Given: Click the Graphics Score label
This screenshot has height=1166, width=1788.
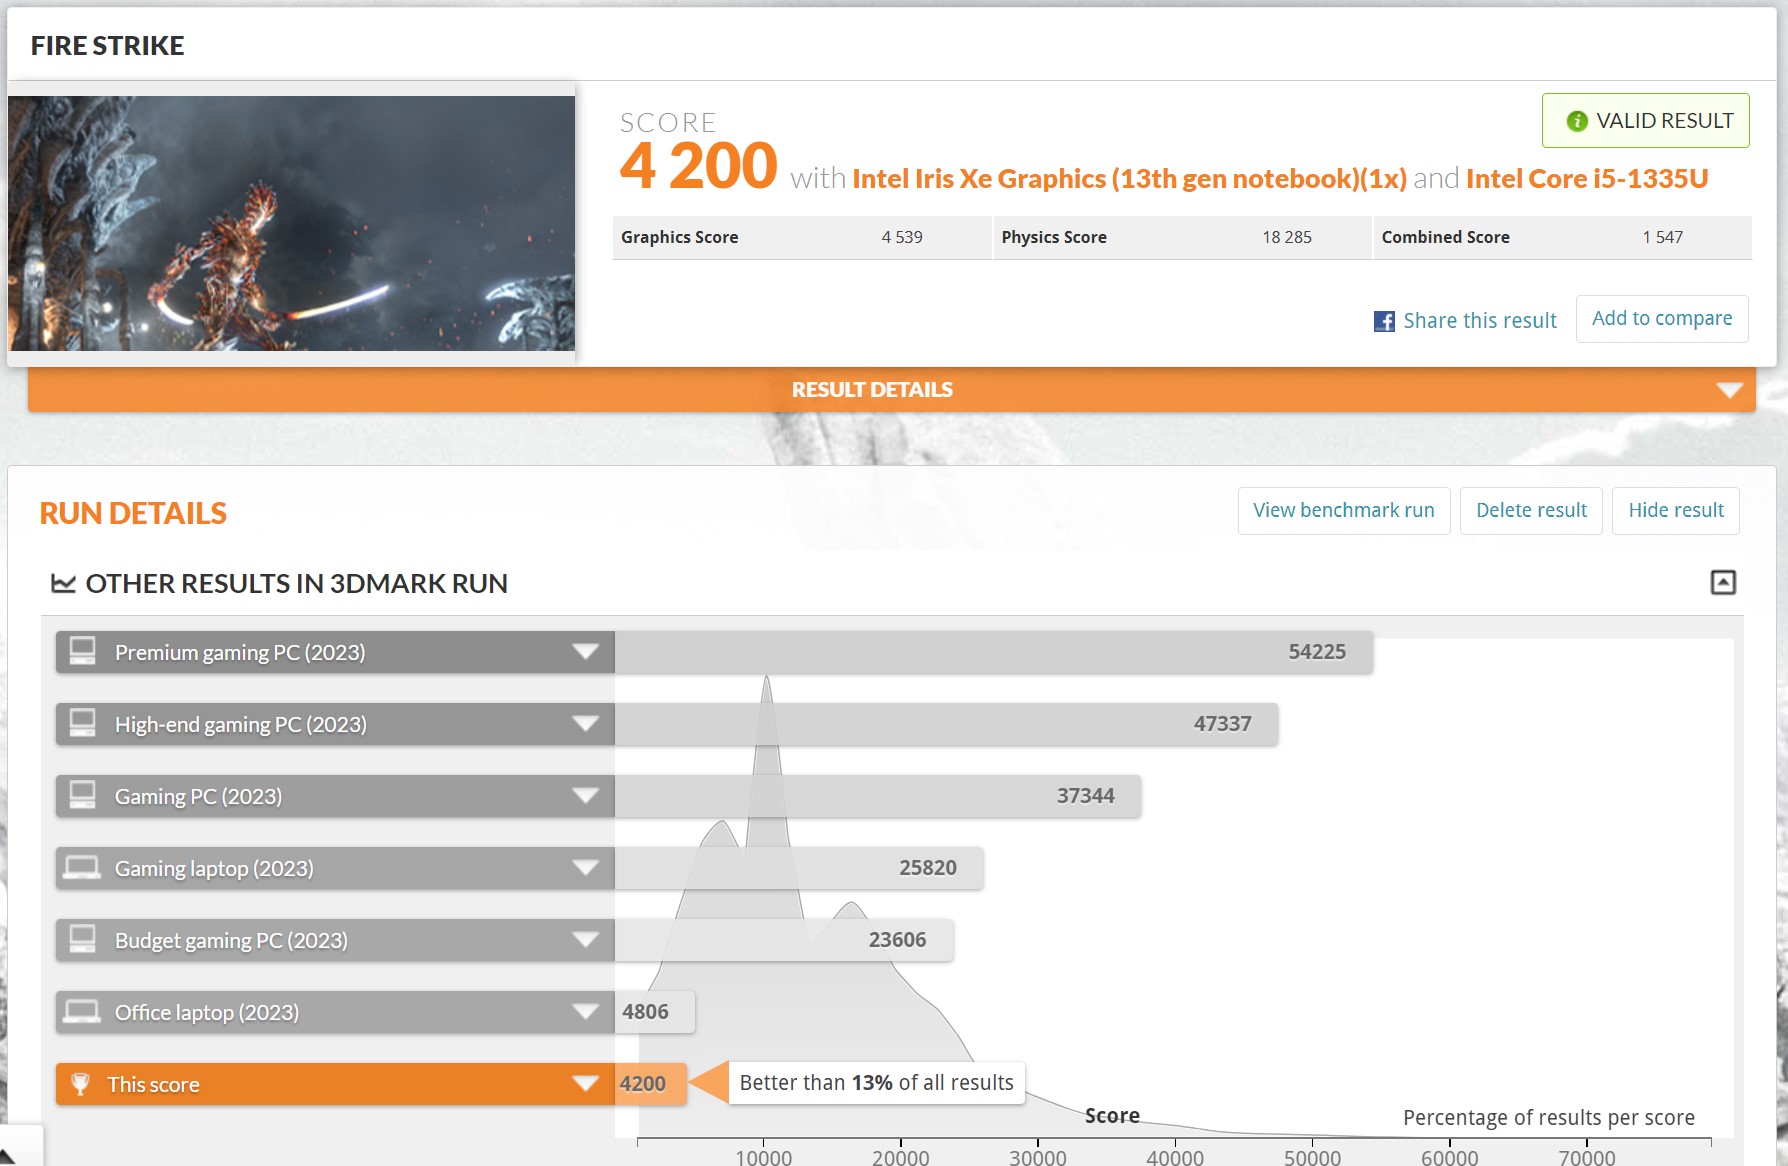Looking at the screenshot, I should click(x=679, y=237).
